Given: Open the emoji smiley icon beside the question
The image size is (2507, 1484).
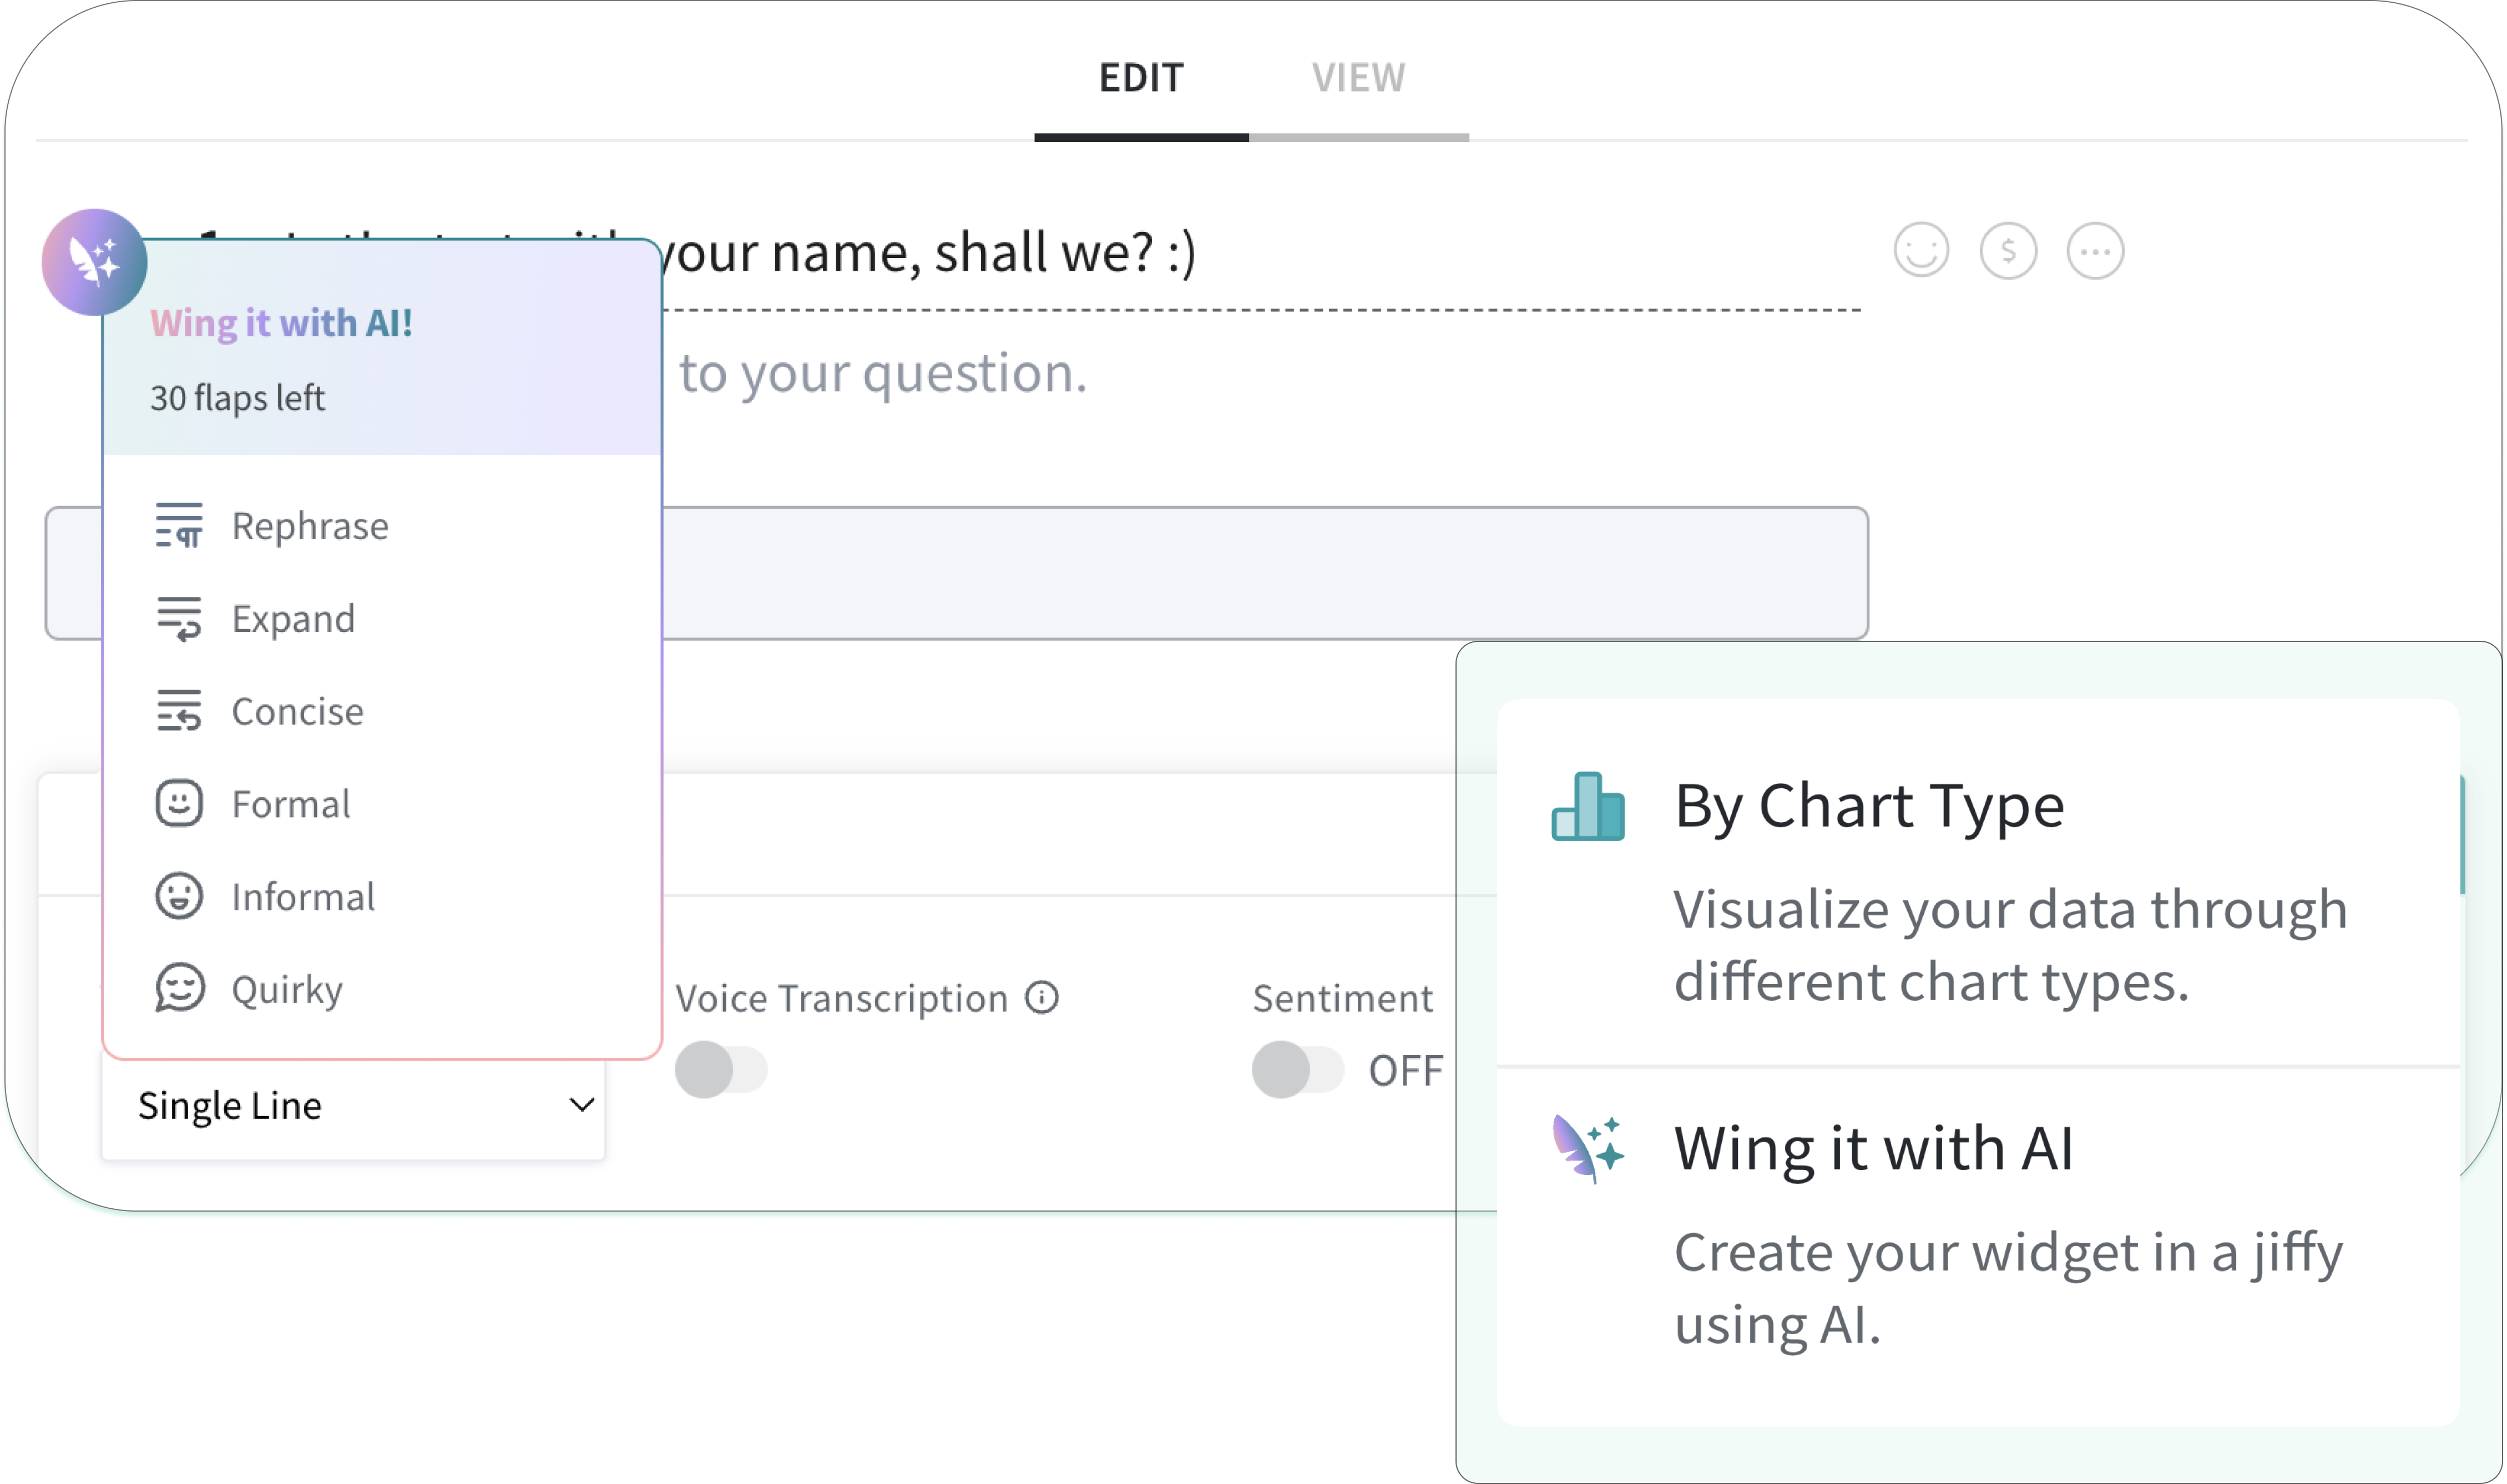Looking at the screenshot, I should 1921,250.
